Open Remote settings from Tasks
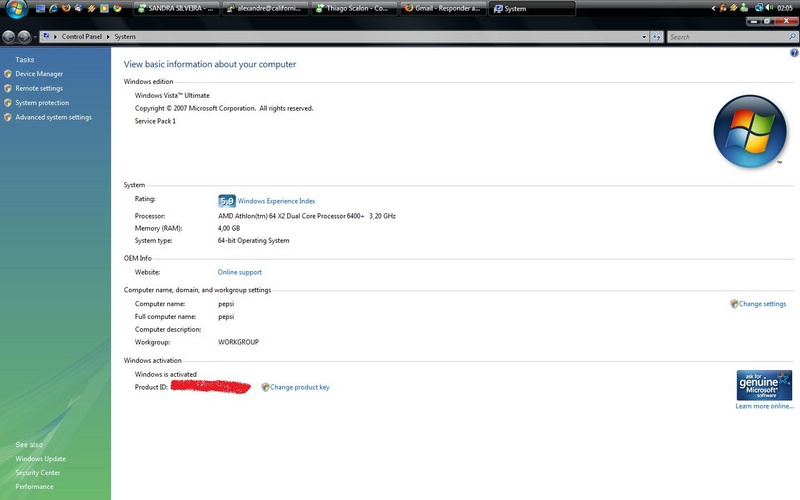Viewport: 800px width, 500px height. [39, 88]
